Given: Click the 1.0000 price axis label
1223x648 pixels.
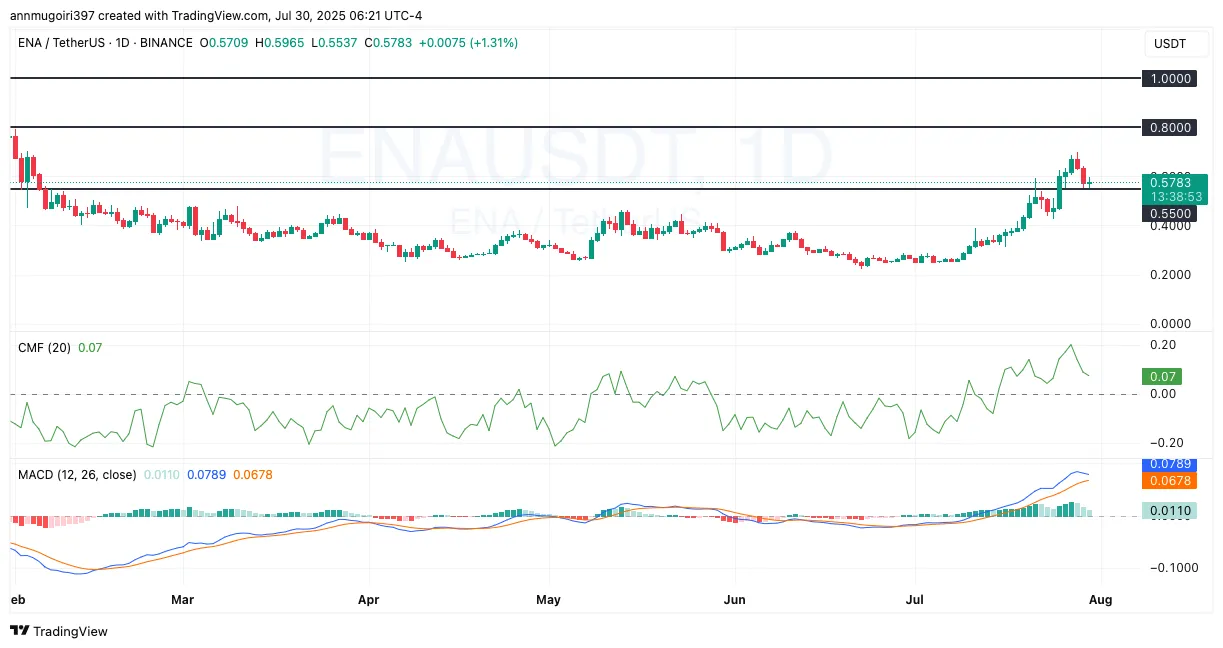Looking at the screenshot, I should (1170, 78).
